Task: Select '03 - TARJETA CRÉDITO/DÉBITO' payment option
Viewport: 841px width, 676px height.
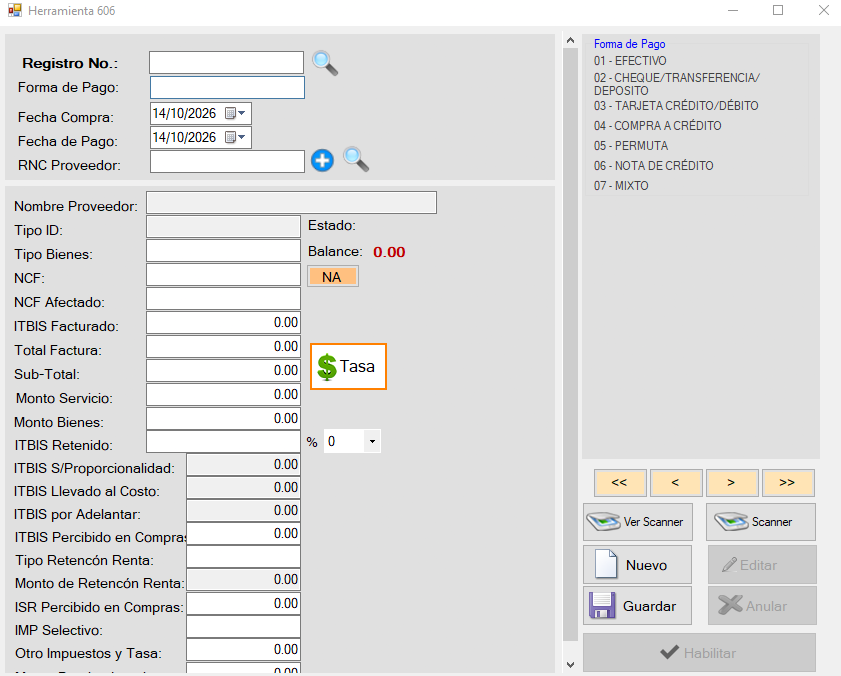Action: (x=676, y=106)
